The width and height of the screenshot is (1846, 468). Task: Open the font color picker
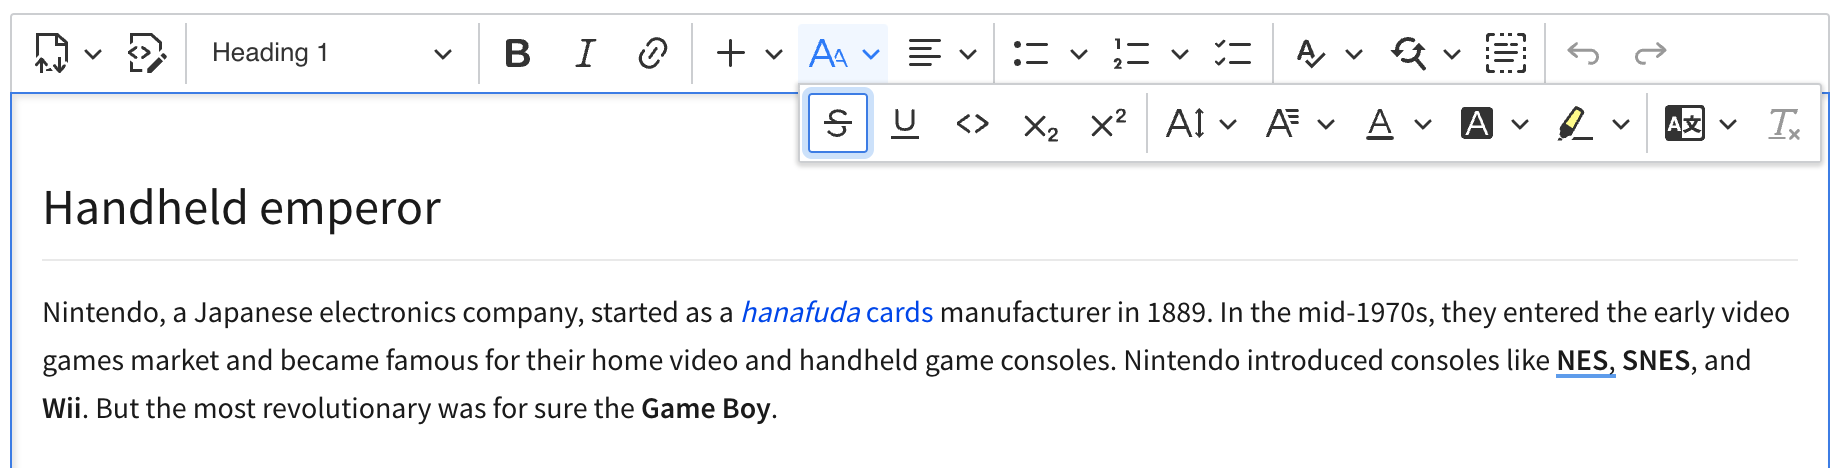(1397, 124)
